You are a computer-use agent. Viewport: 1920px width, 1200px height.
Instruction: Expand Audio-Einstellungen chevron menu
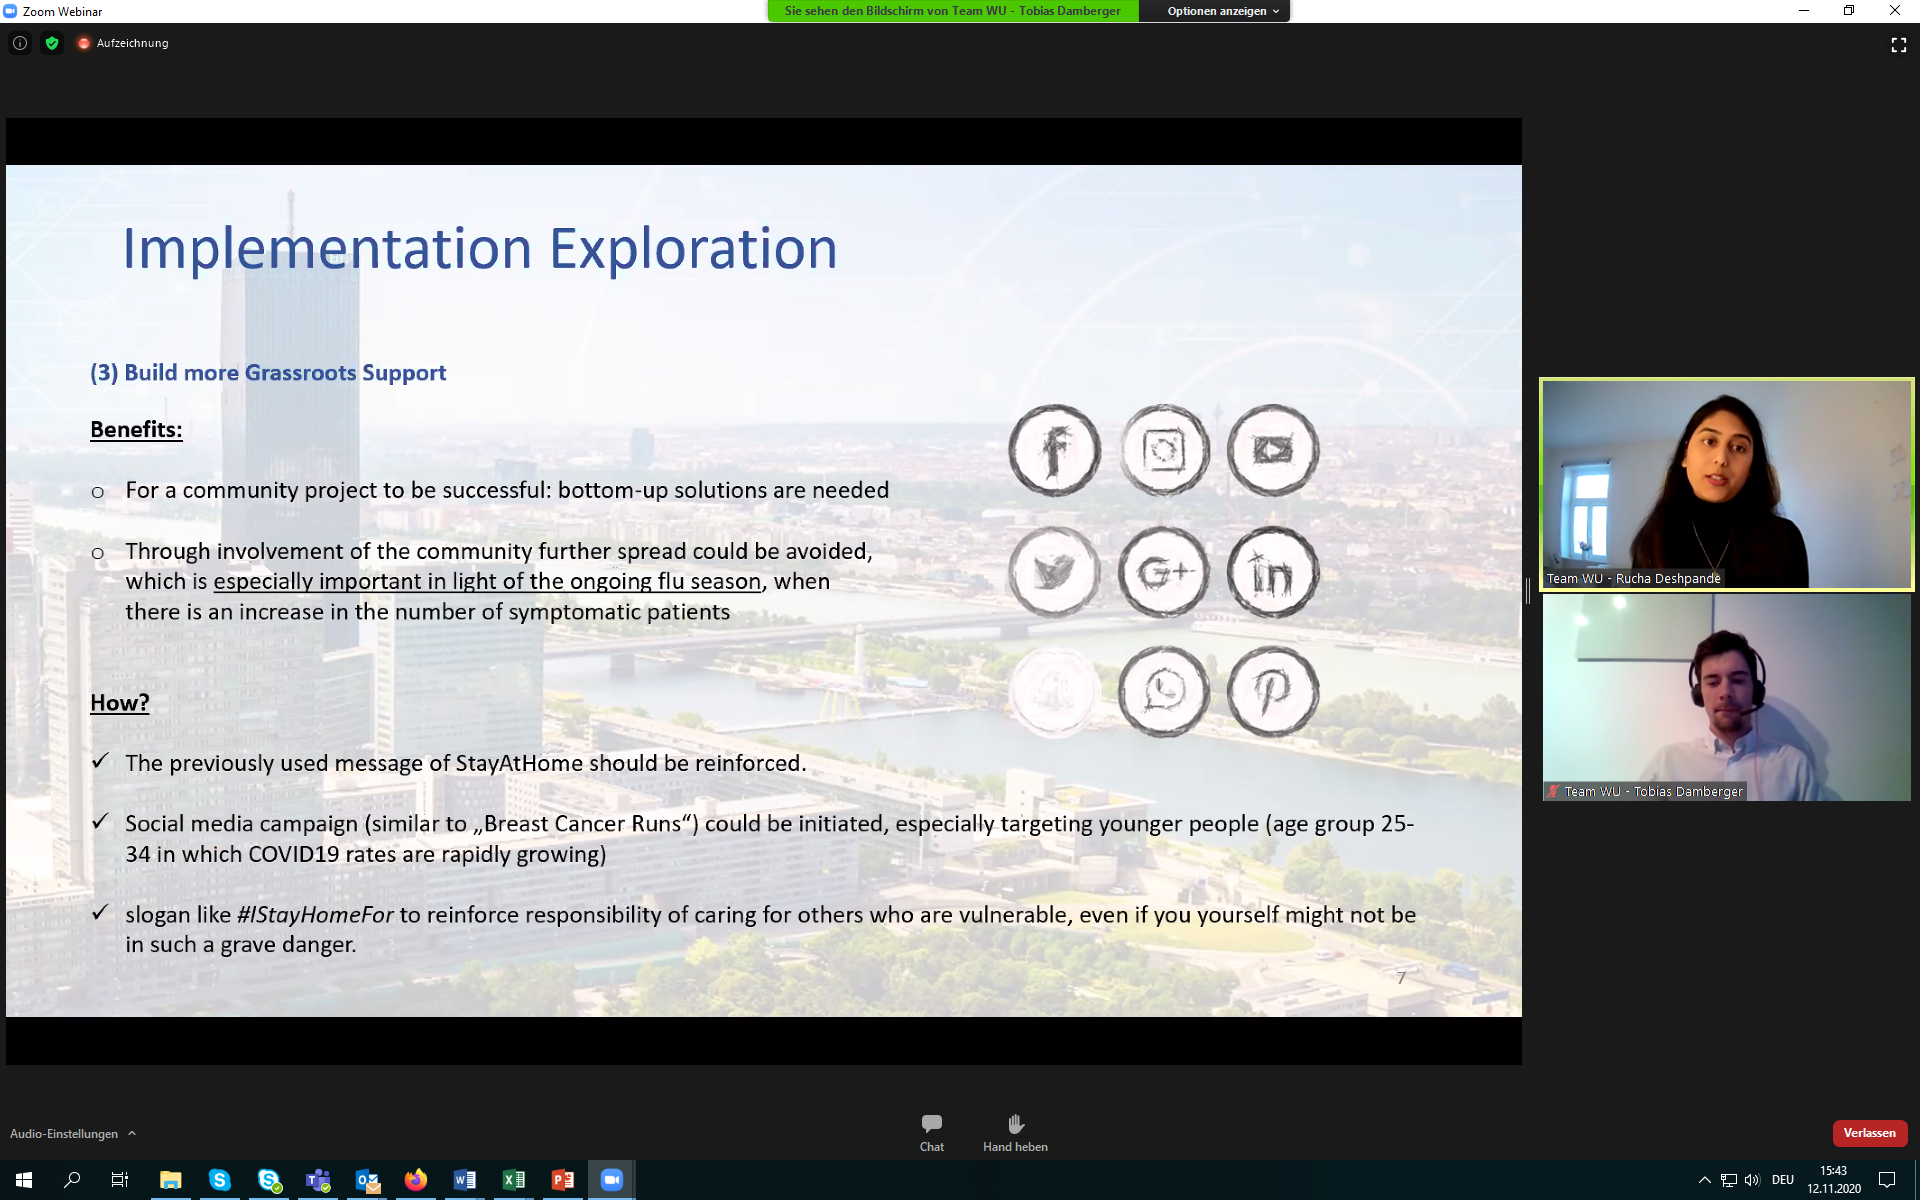(x=132, y=1133)
